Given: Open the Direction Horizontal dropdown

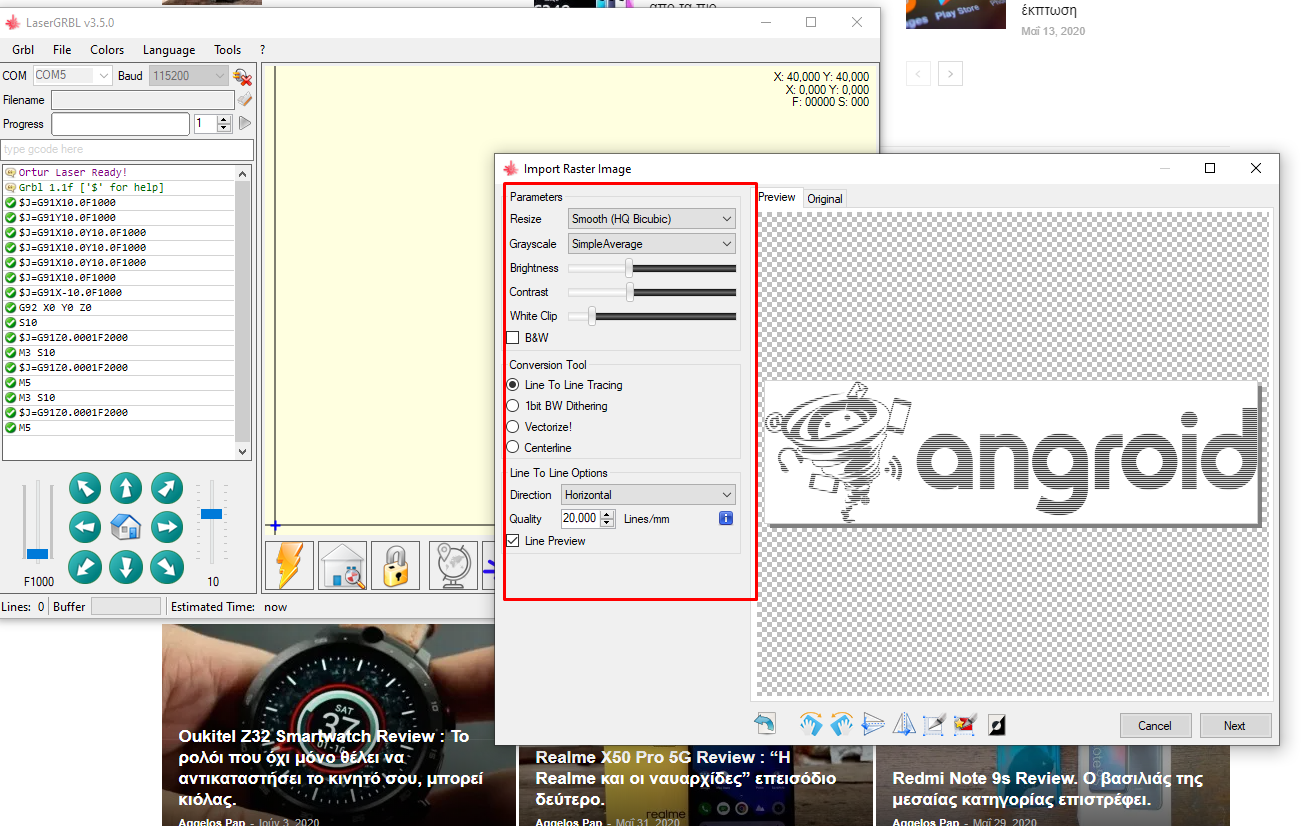Looking at the screenshot, I should [648, 495].
